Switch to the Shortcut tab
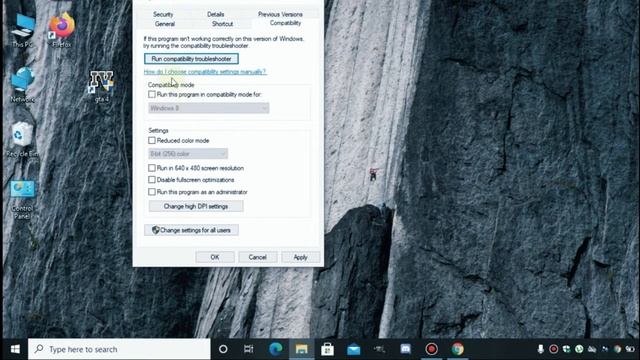This screenshot has height=360, width=640. pyautogui.click(x=222, y=24)
